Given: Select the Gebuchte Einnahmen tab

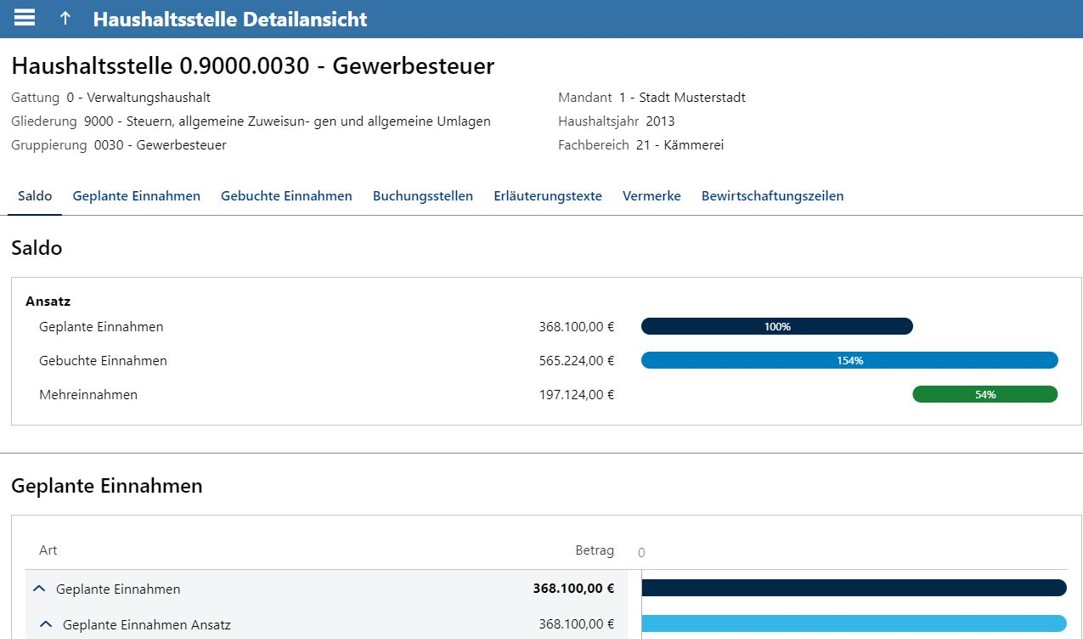Looking at the screenshot, I should [x=286, y=196].
